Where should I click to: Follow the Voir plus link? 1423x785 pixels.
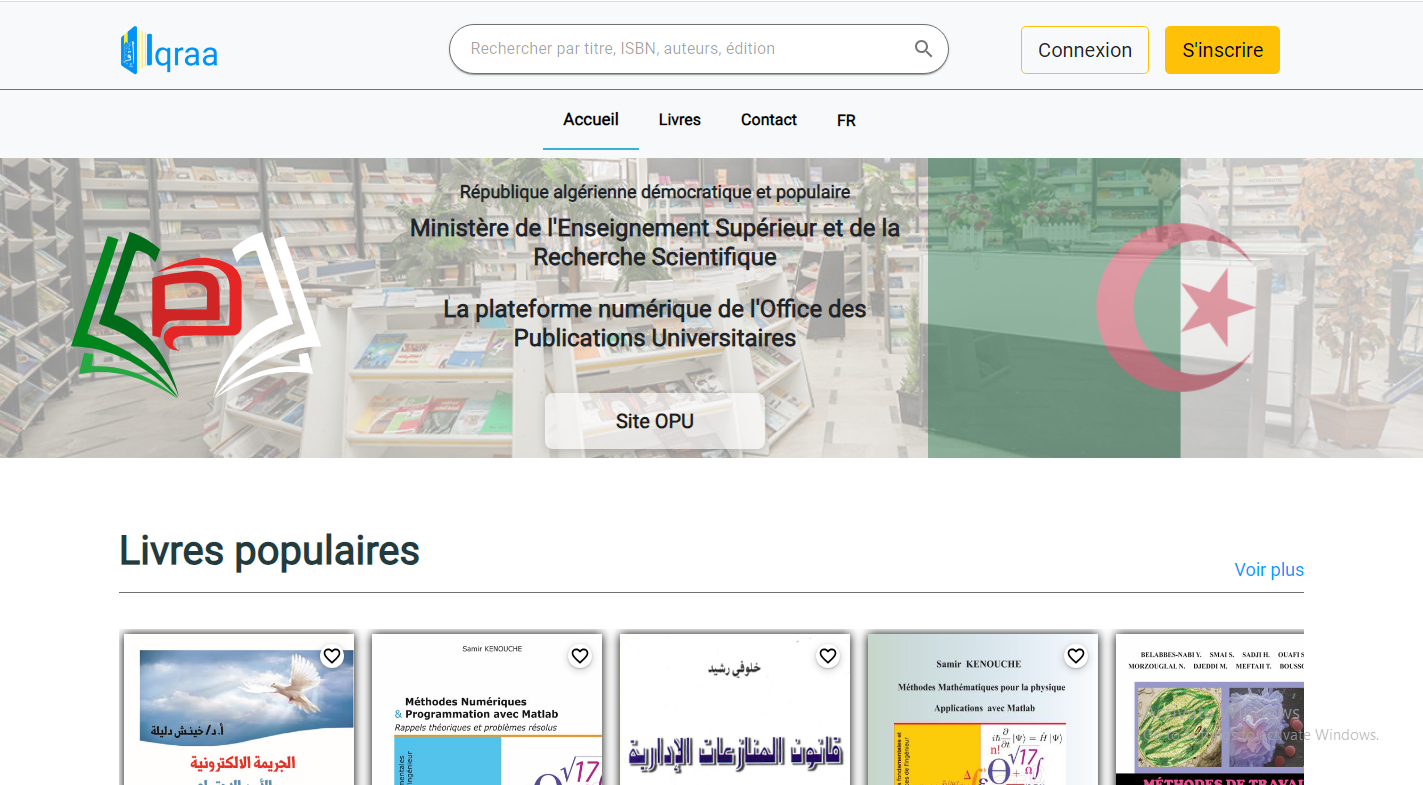pos(1268,570)
